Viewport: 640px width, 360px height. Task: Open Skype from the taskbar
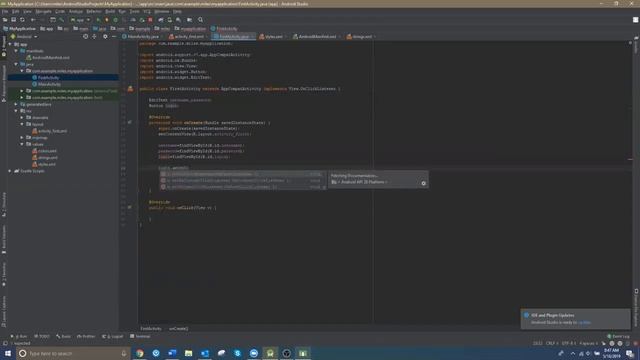tap(238, 353)
